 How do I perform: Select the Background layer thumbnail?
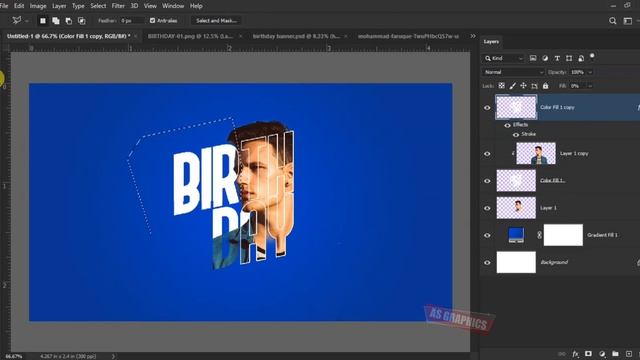point(516,262)
